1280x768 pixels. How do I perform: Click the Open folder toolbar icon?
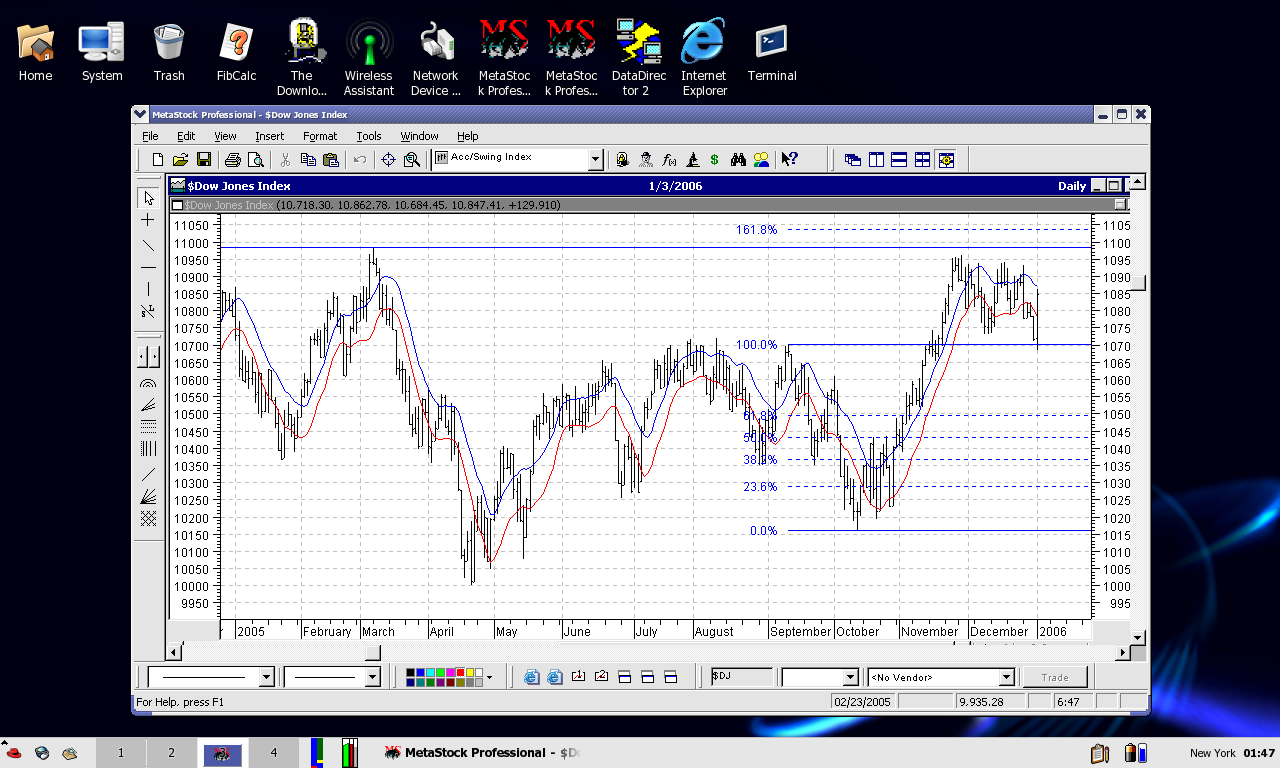tap(180, 159)
